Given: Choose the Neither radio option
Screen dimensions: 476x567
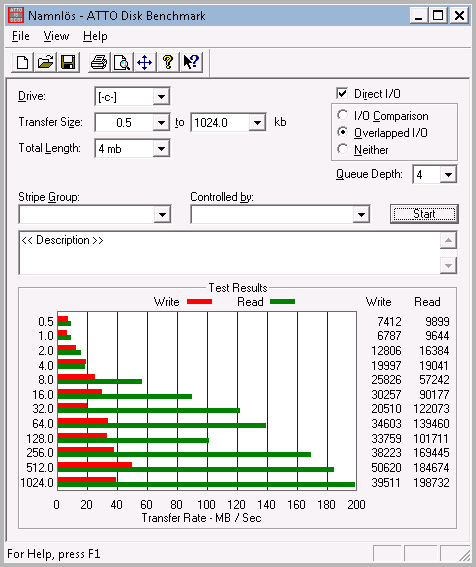Looking at the screenshot, I should pos(342,149).
